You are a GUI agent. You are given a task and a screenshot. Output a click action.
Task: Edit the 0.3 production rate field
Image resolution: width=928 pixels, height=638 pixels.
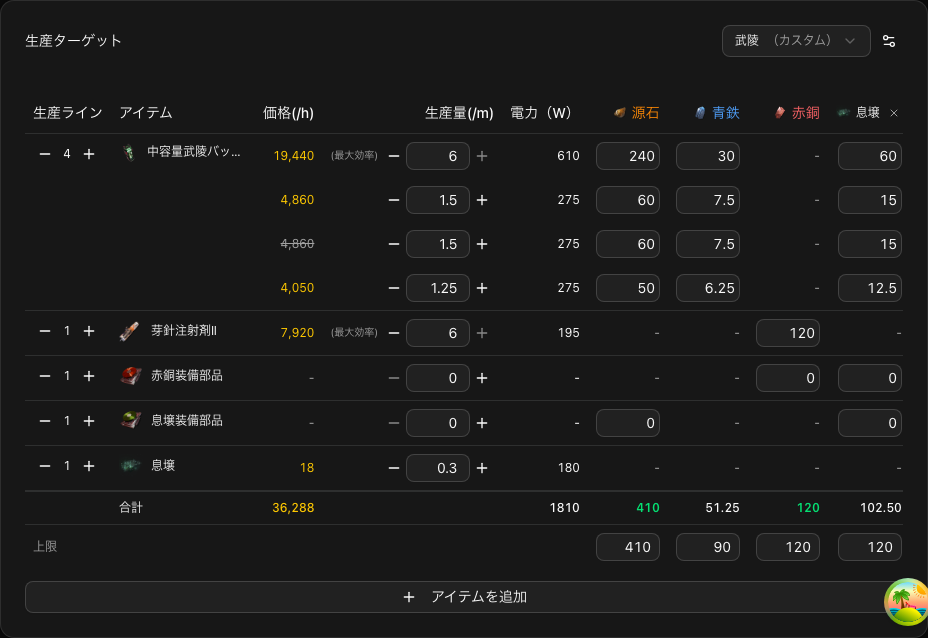(438, 468)
